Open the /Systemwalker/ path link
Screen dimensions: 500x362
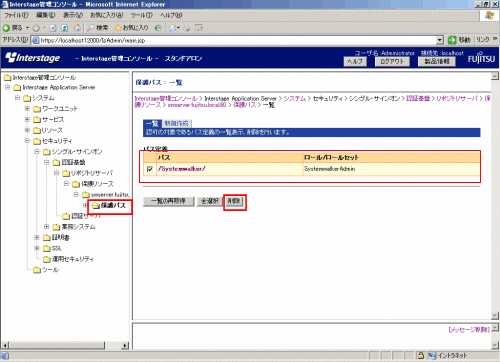(182, 169)
